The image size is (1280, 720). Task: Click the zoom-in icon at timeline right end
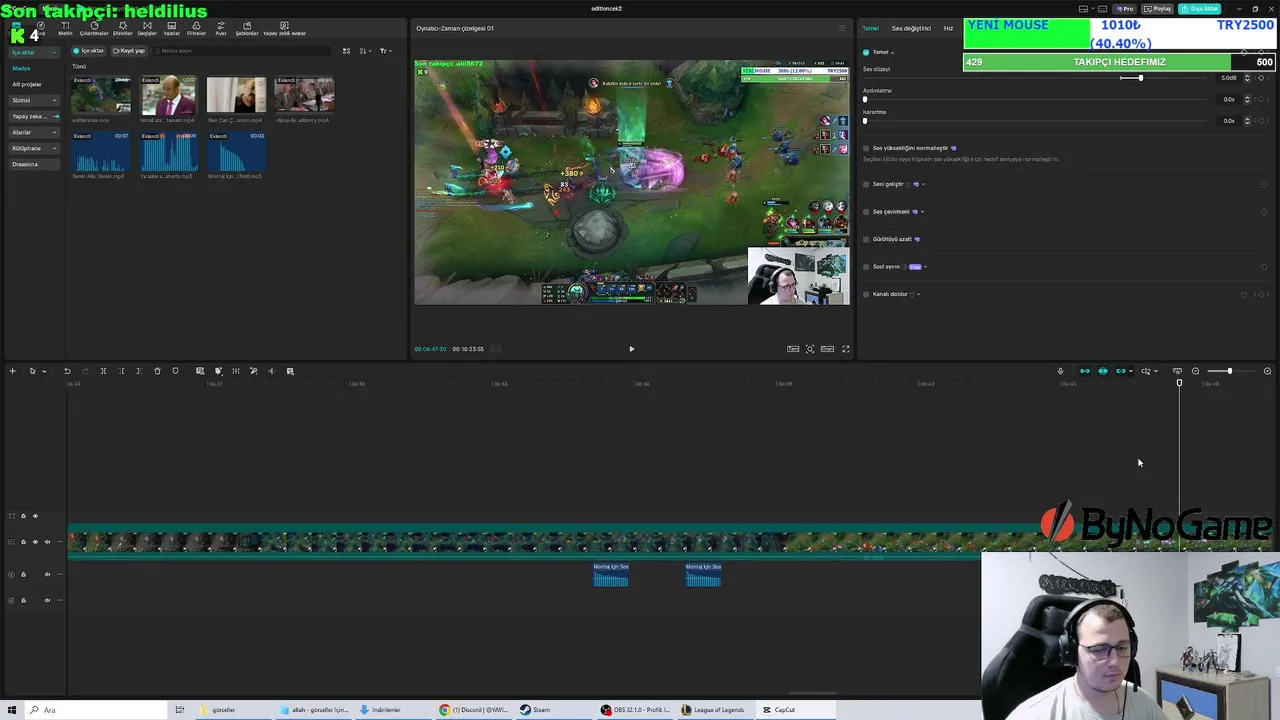coord(1267,371)
